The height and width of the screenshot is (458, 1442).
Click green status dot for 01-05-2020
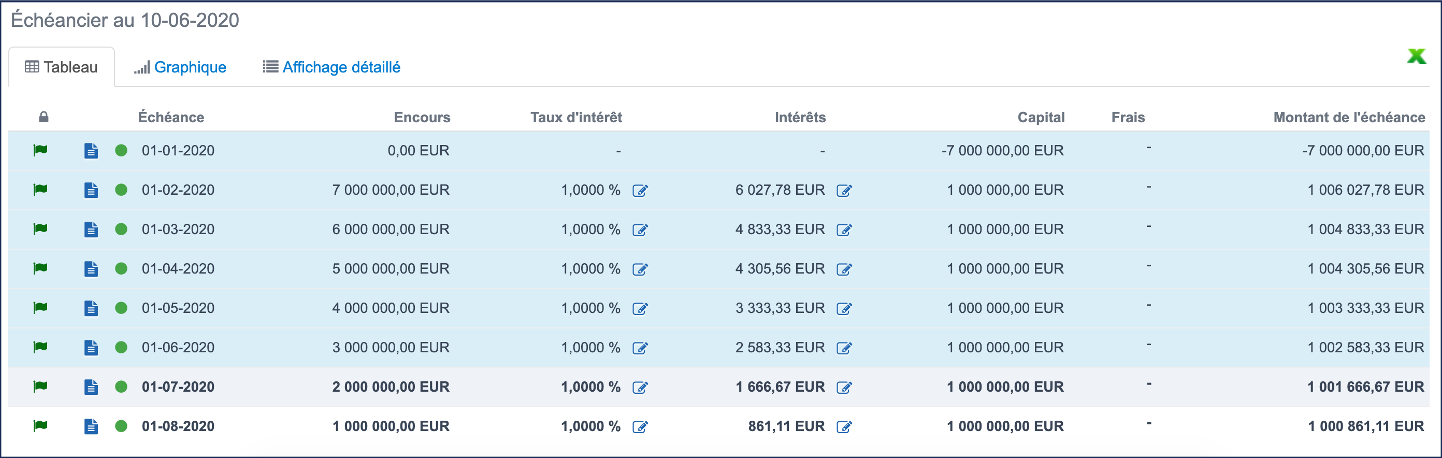click(121, 308)
